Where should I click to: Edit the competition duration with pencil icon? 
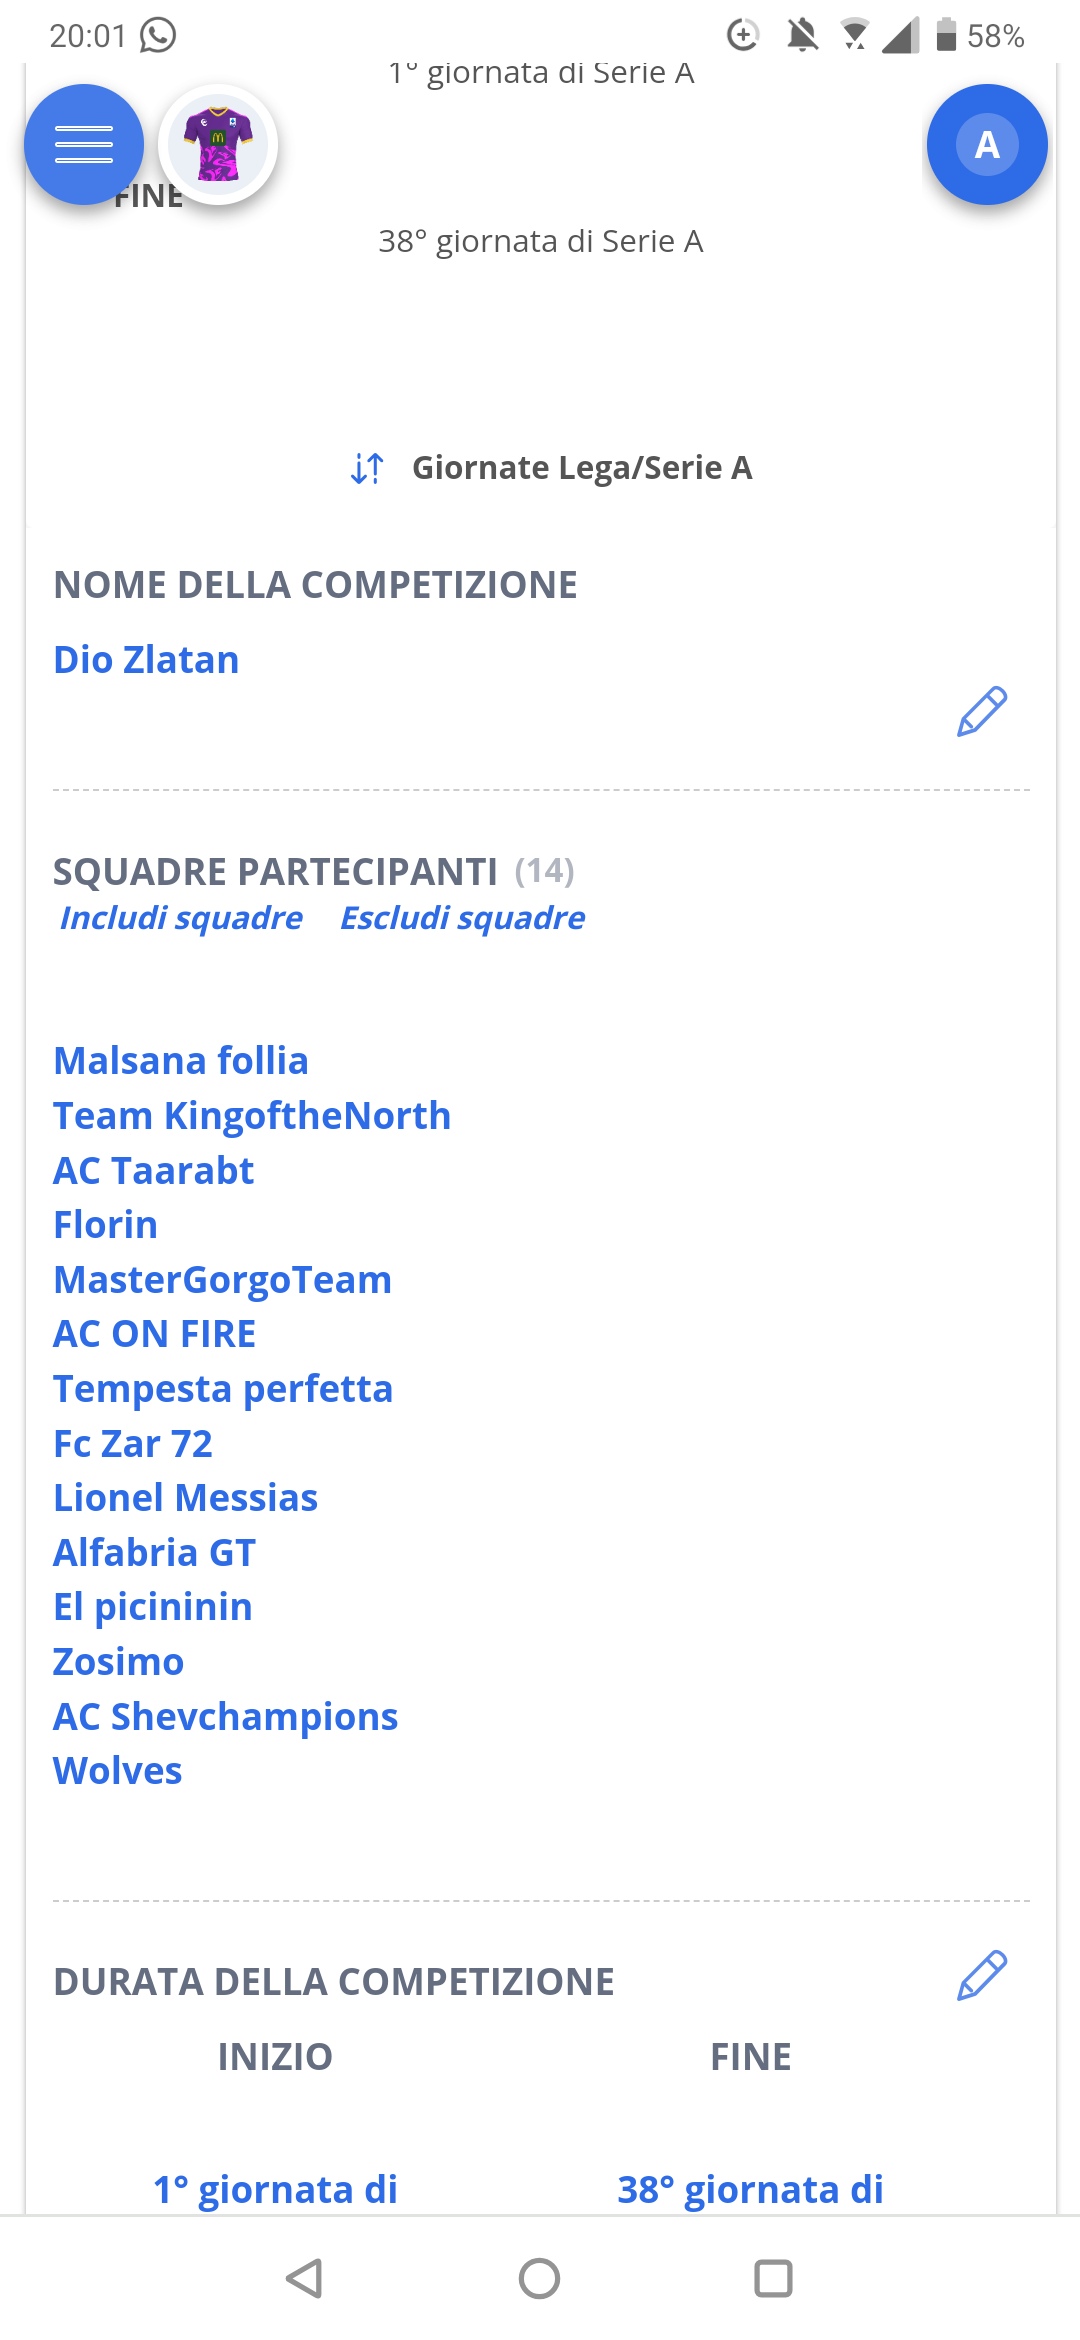pos(981,1975)
